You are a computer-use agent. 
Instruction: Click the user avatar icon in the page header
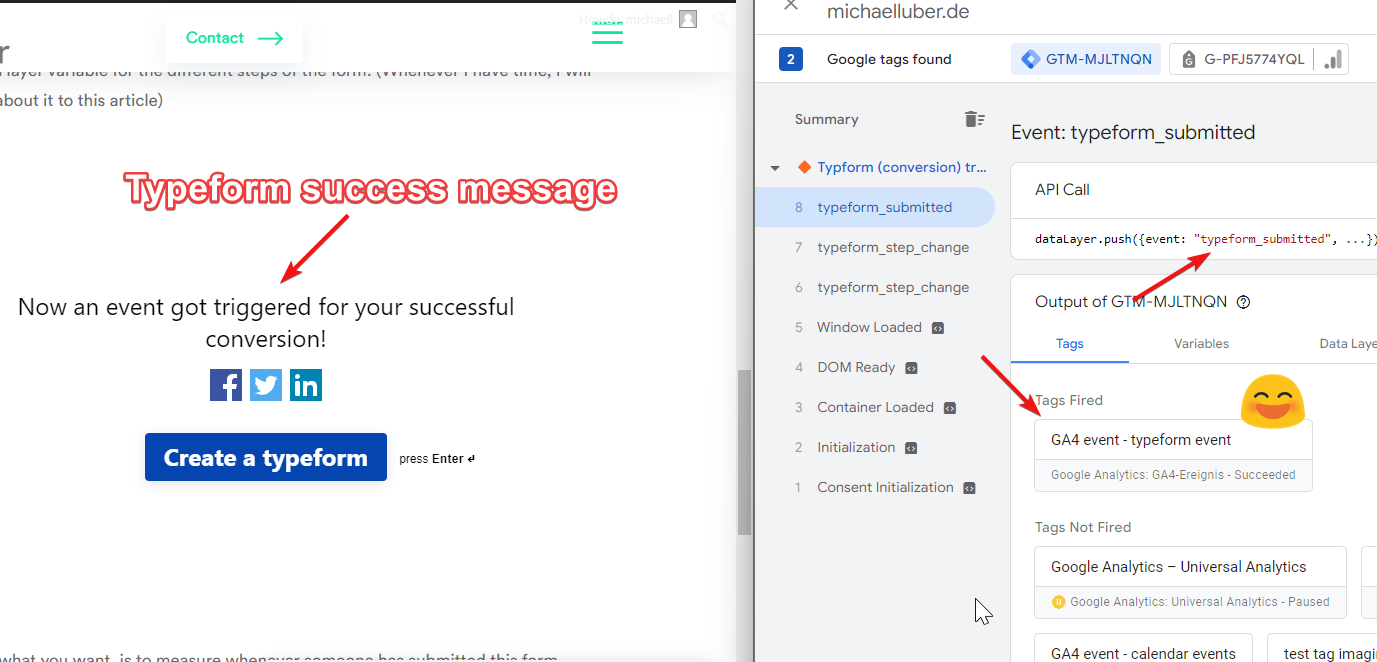(687, 19)
